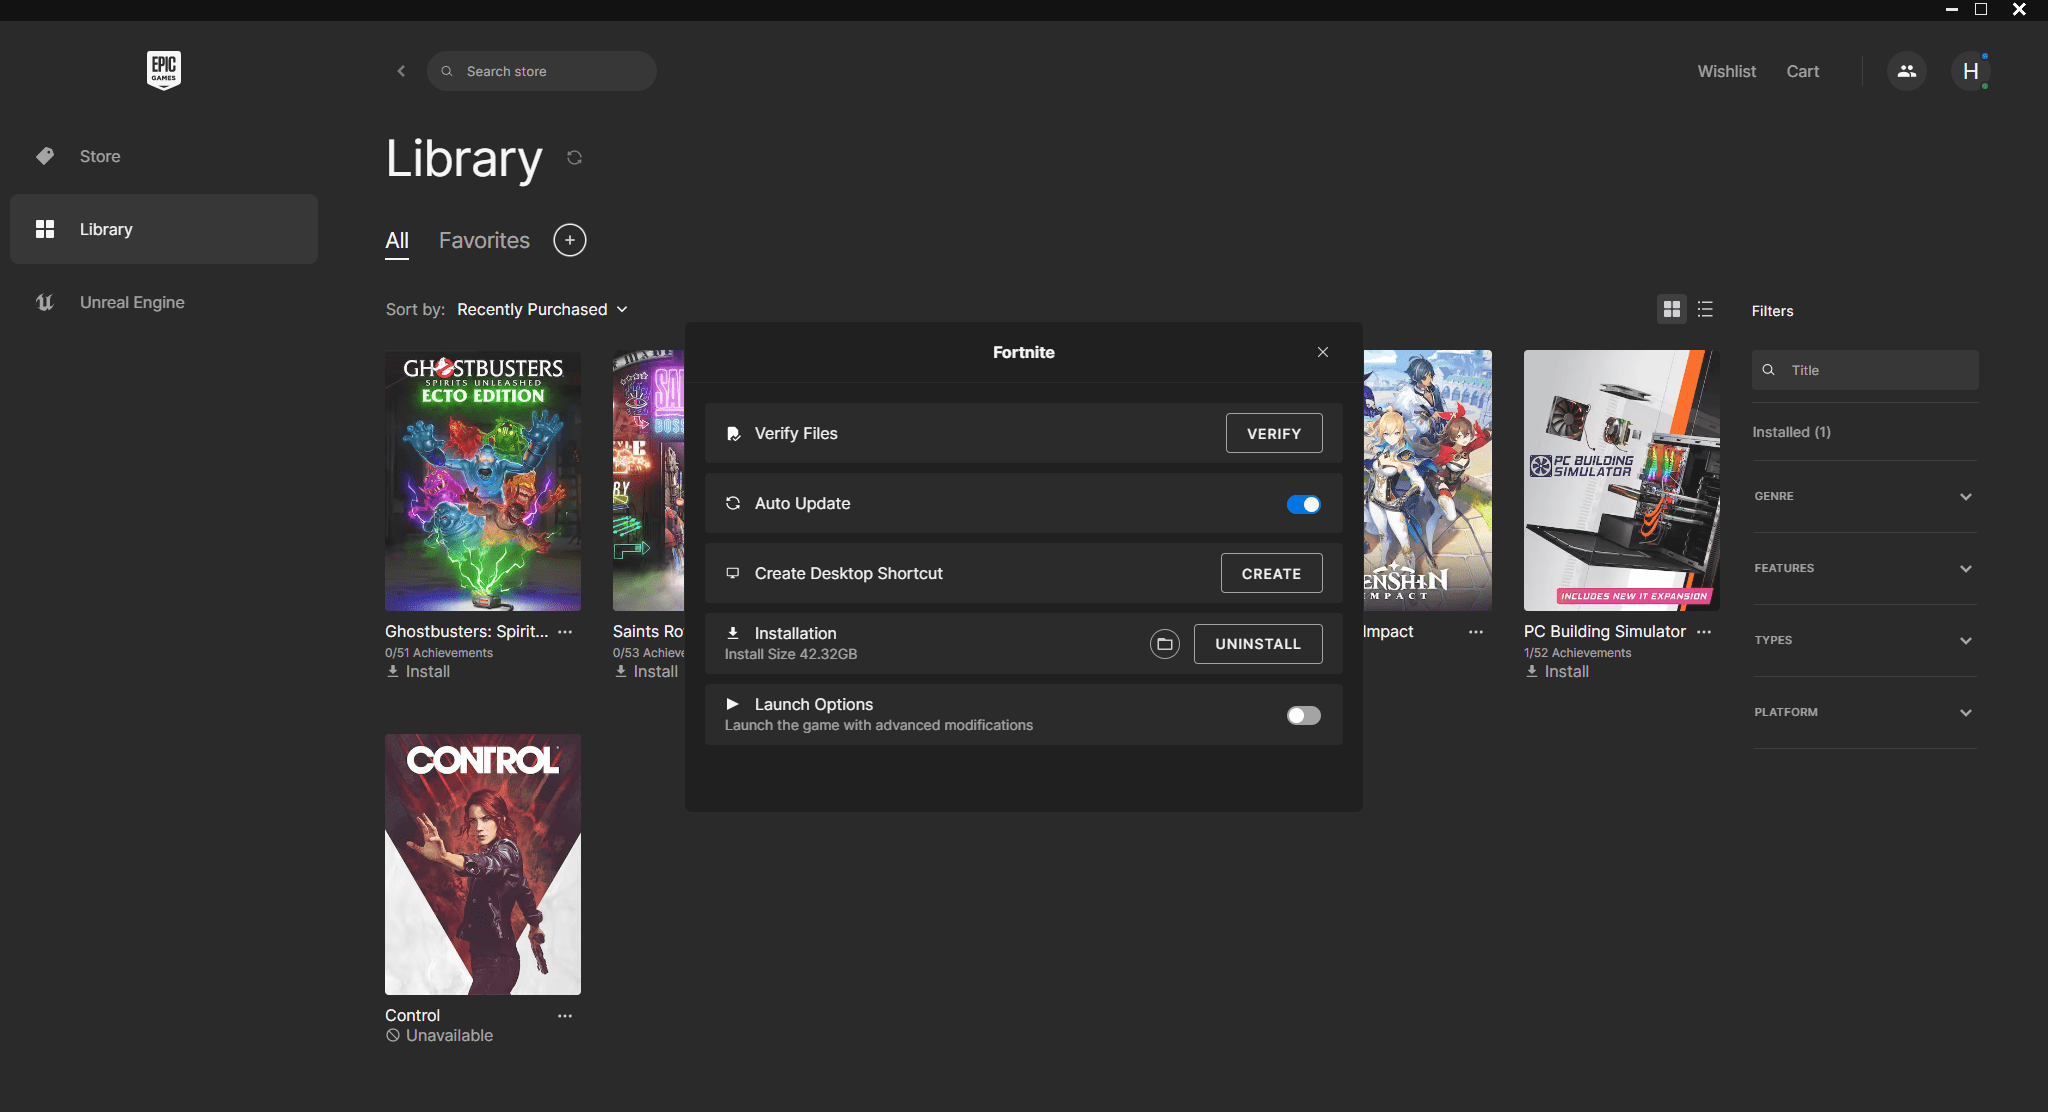The width and height of the screenshot is (2048, 1112).
Task: Open options menu on Ghostbusters card
Action: point(565,631)
